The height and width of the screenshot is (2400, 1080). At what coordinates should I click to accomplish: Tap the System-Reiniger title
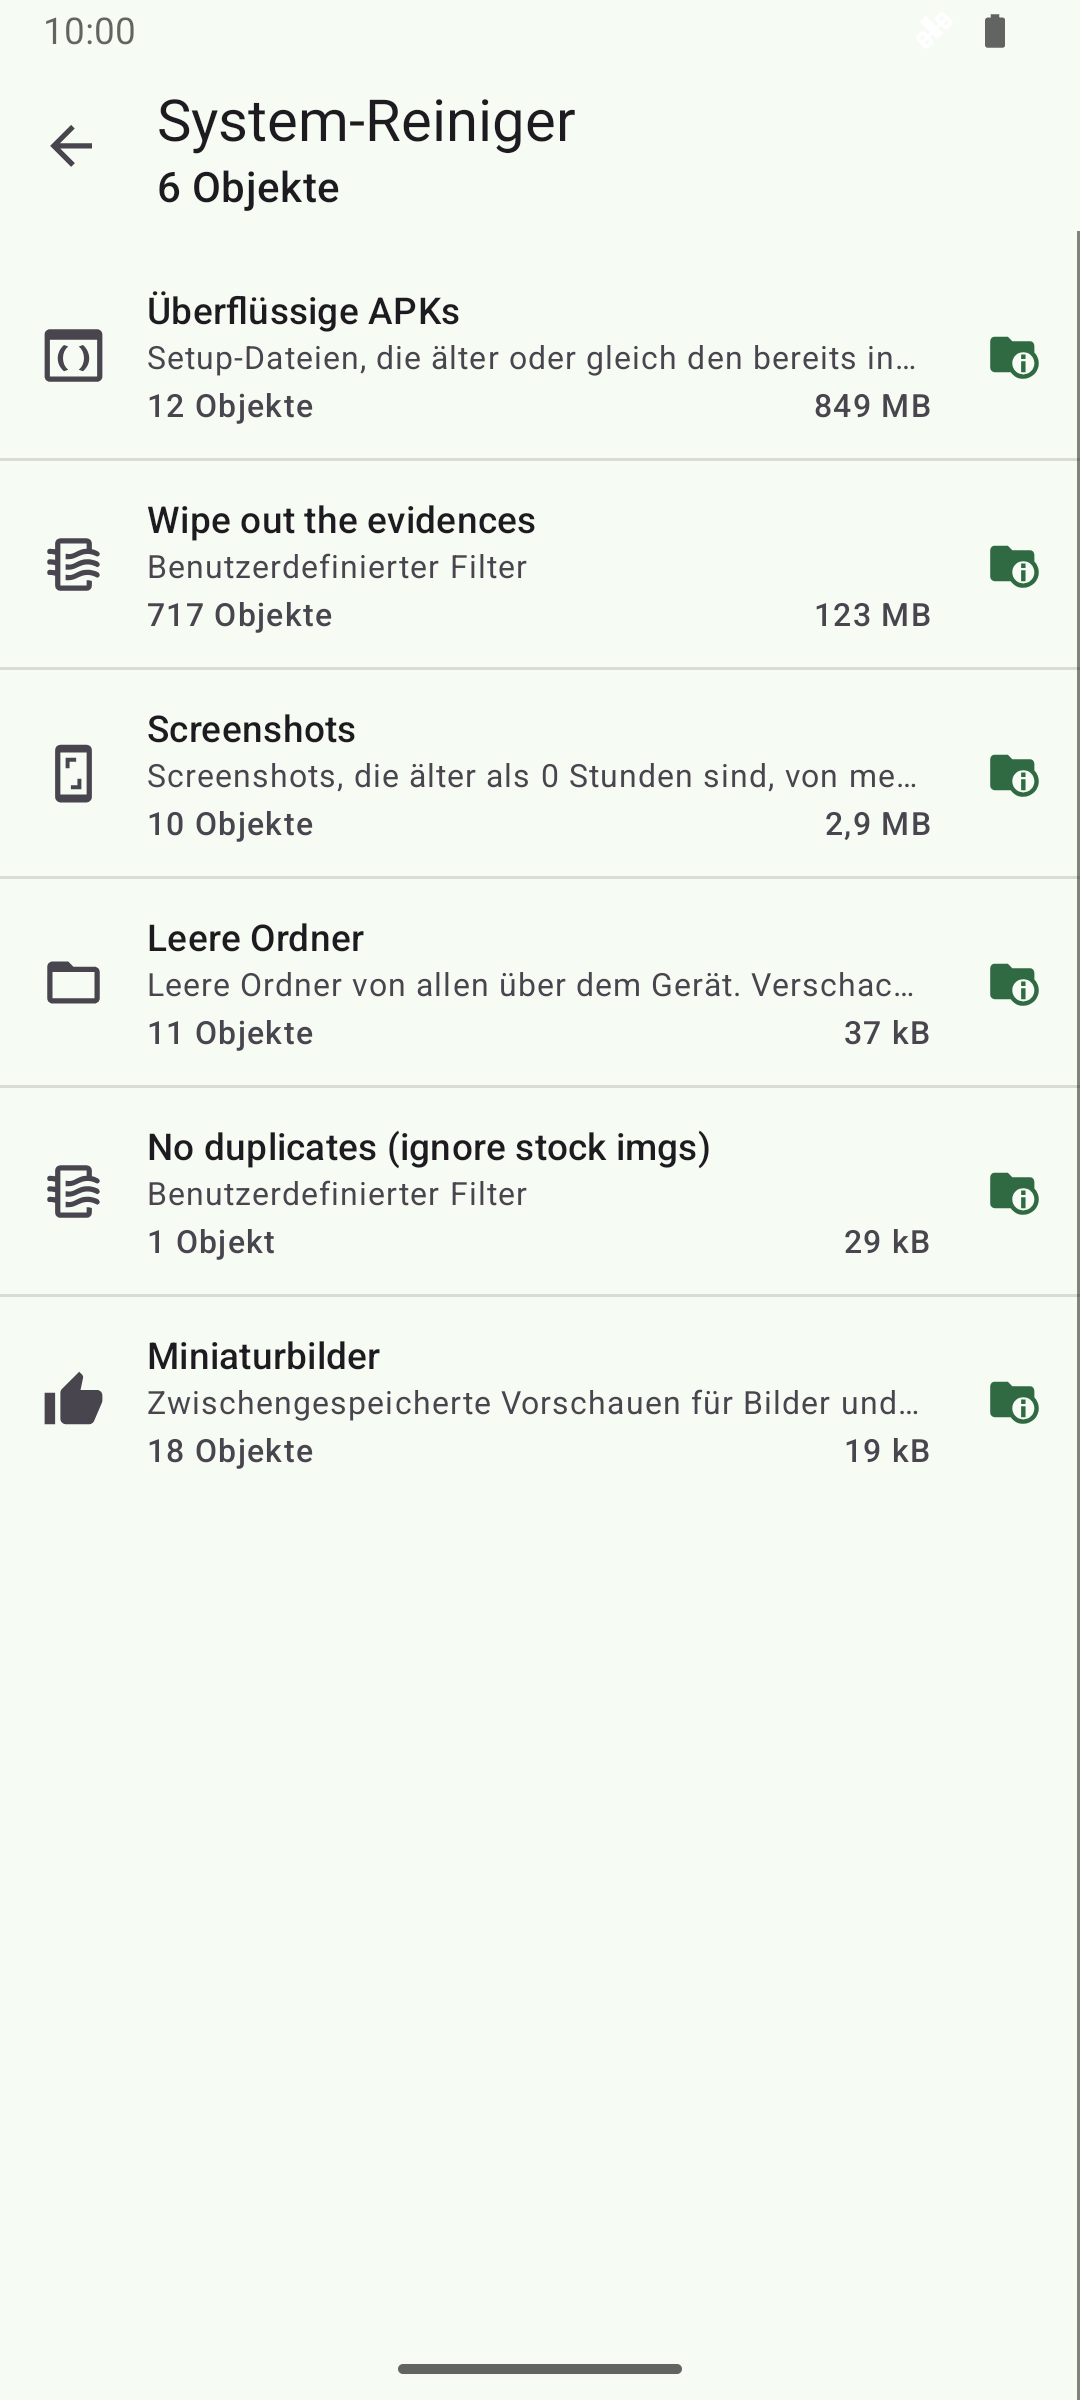pyautogui.click(x=366, y=122)
